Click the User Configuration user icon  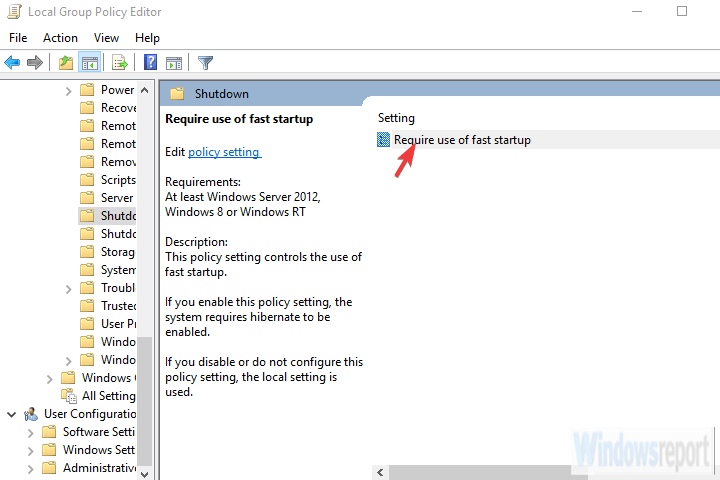(x=31, y=414)
